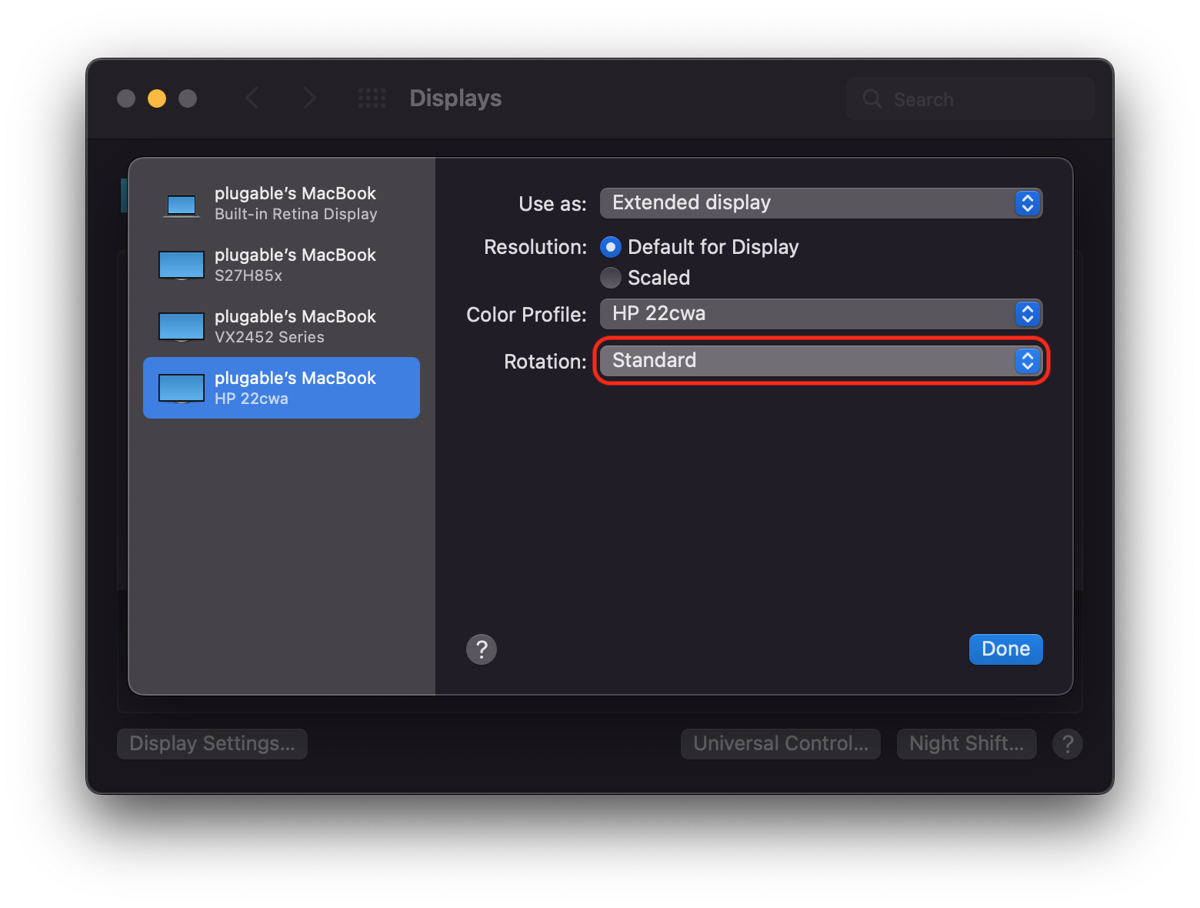
Task: Open help via the question mark near Done
Action: (x=481, y=649)
